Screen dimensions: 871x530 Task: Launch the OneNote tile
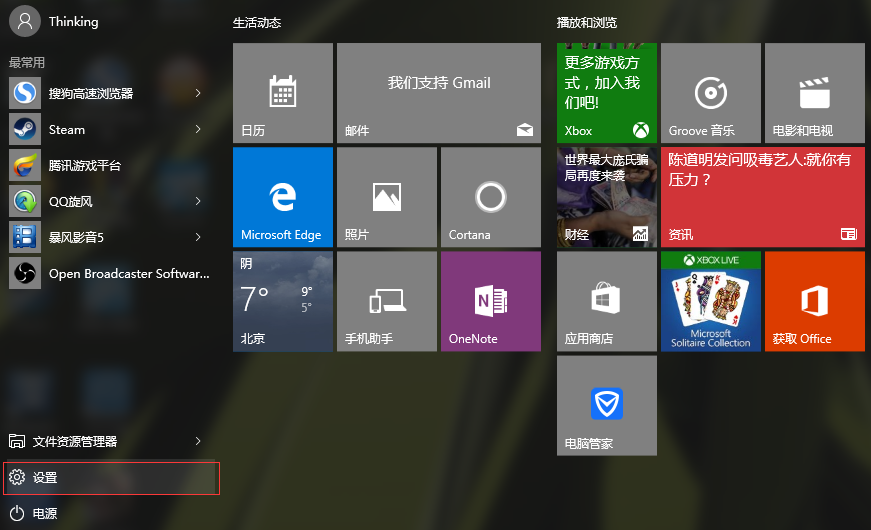click(x=490, y=301)
